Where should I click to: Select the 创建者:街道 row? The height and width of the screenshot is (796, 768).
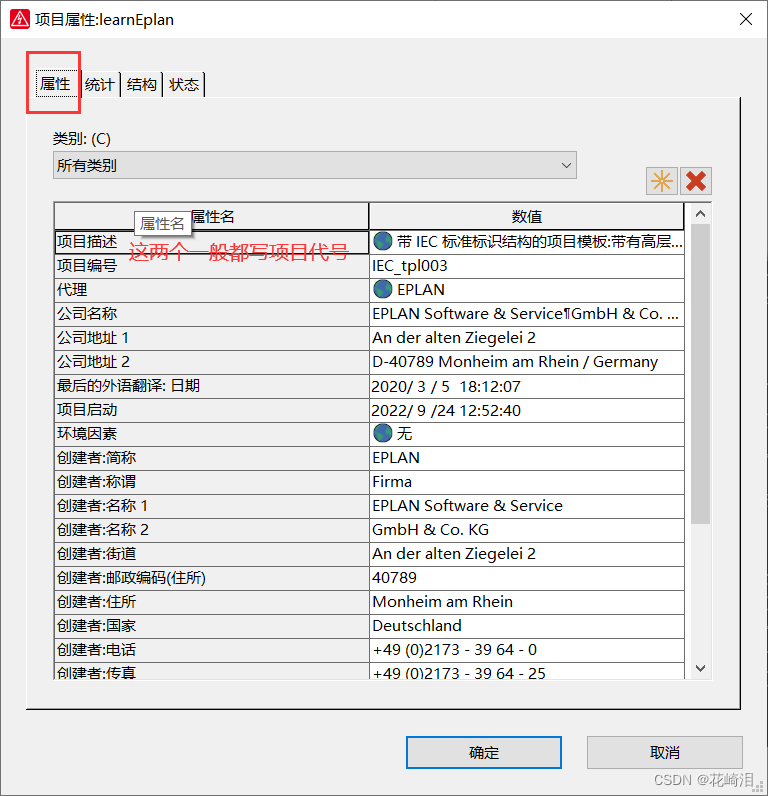click(x=211, y=553)
